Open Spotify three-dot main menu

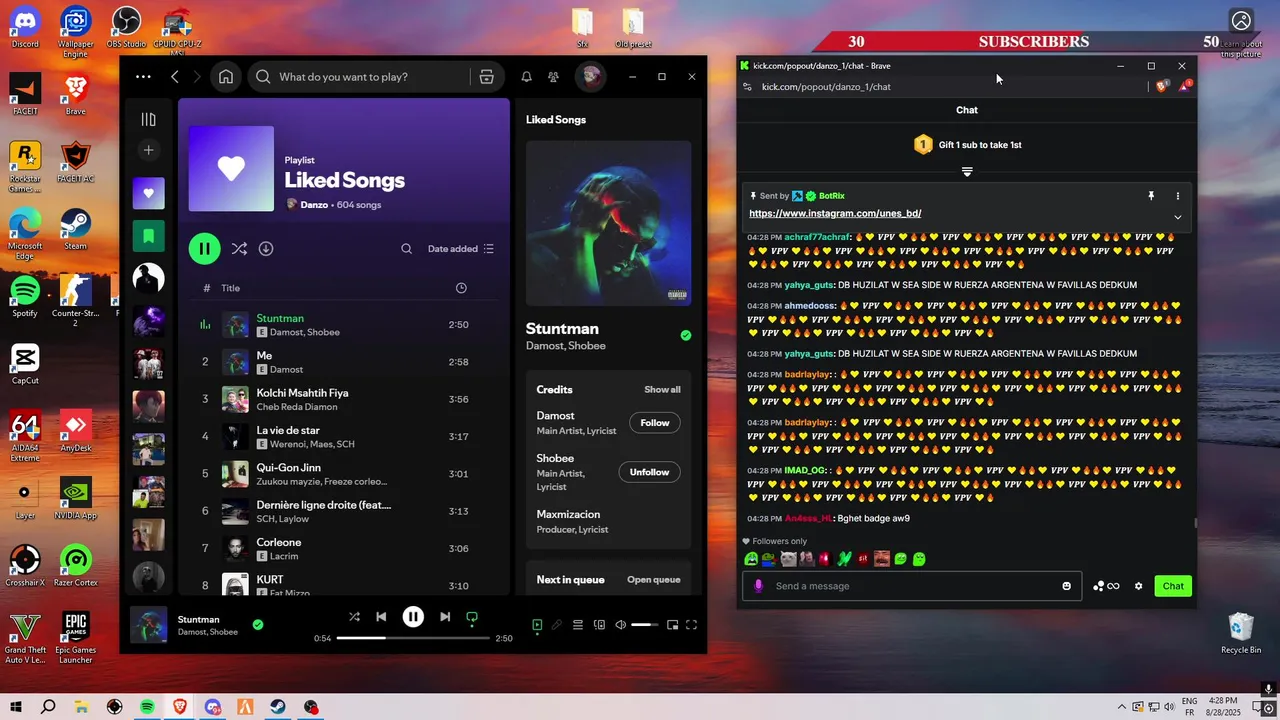[143, 77]
